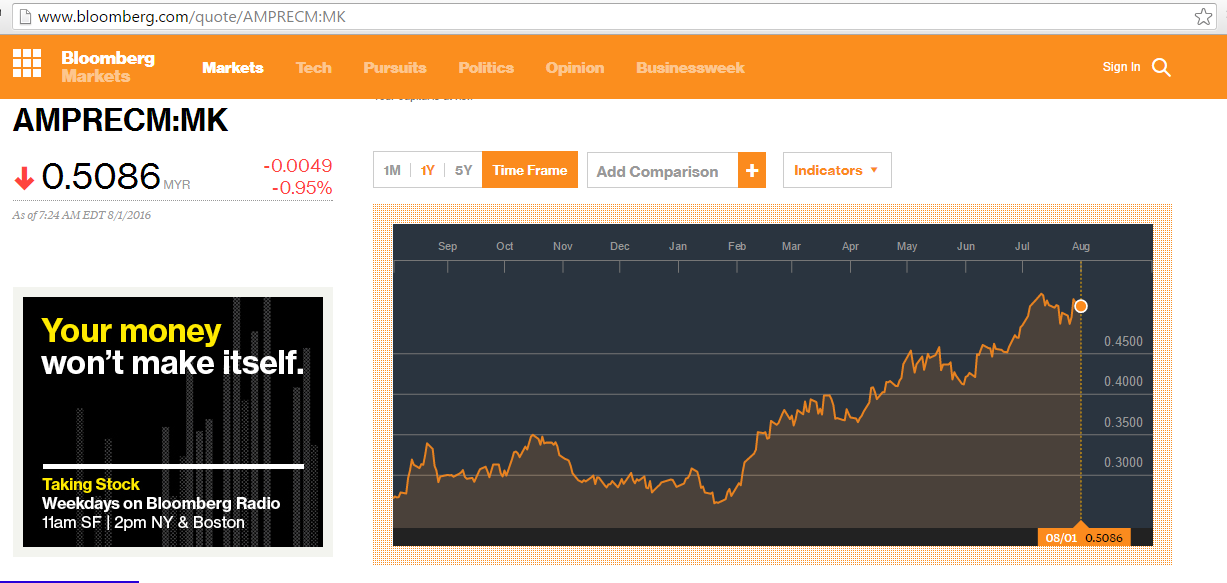The height and width of the screenshot is (583, 1227).
Task: Click the 0.3000 price axis label
Action: click(x=1123, y=463)
